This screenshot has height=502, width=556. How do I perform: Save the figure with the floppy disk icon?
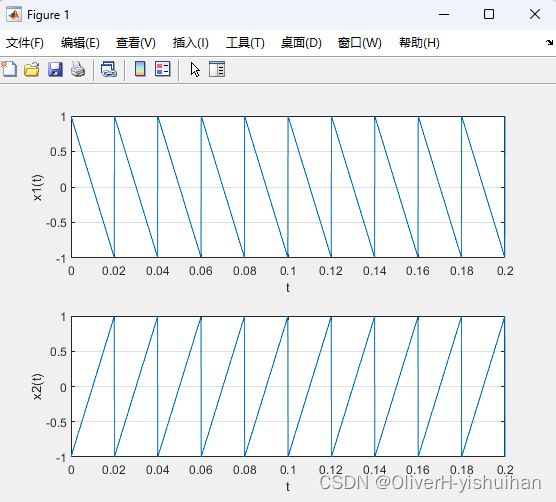coord(55,69)
